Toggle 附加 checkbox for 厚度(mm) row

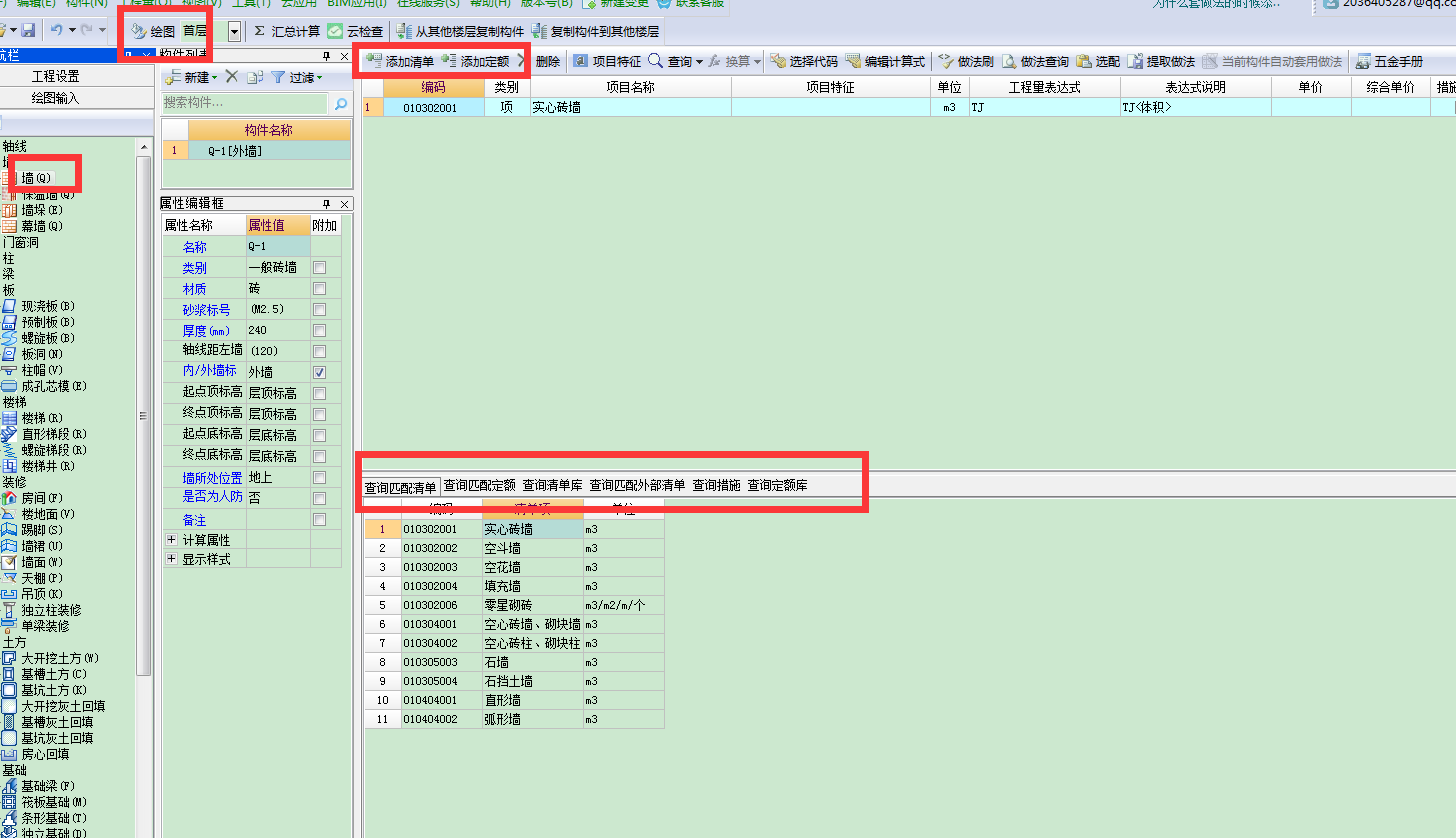(319, 331)
